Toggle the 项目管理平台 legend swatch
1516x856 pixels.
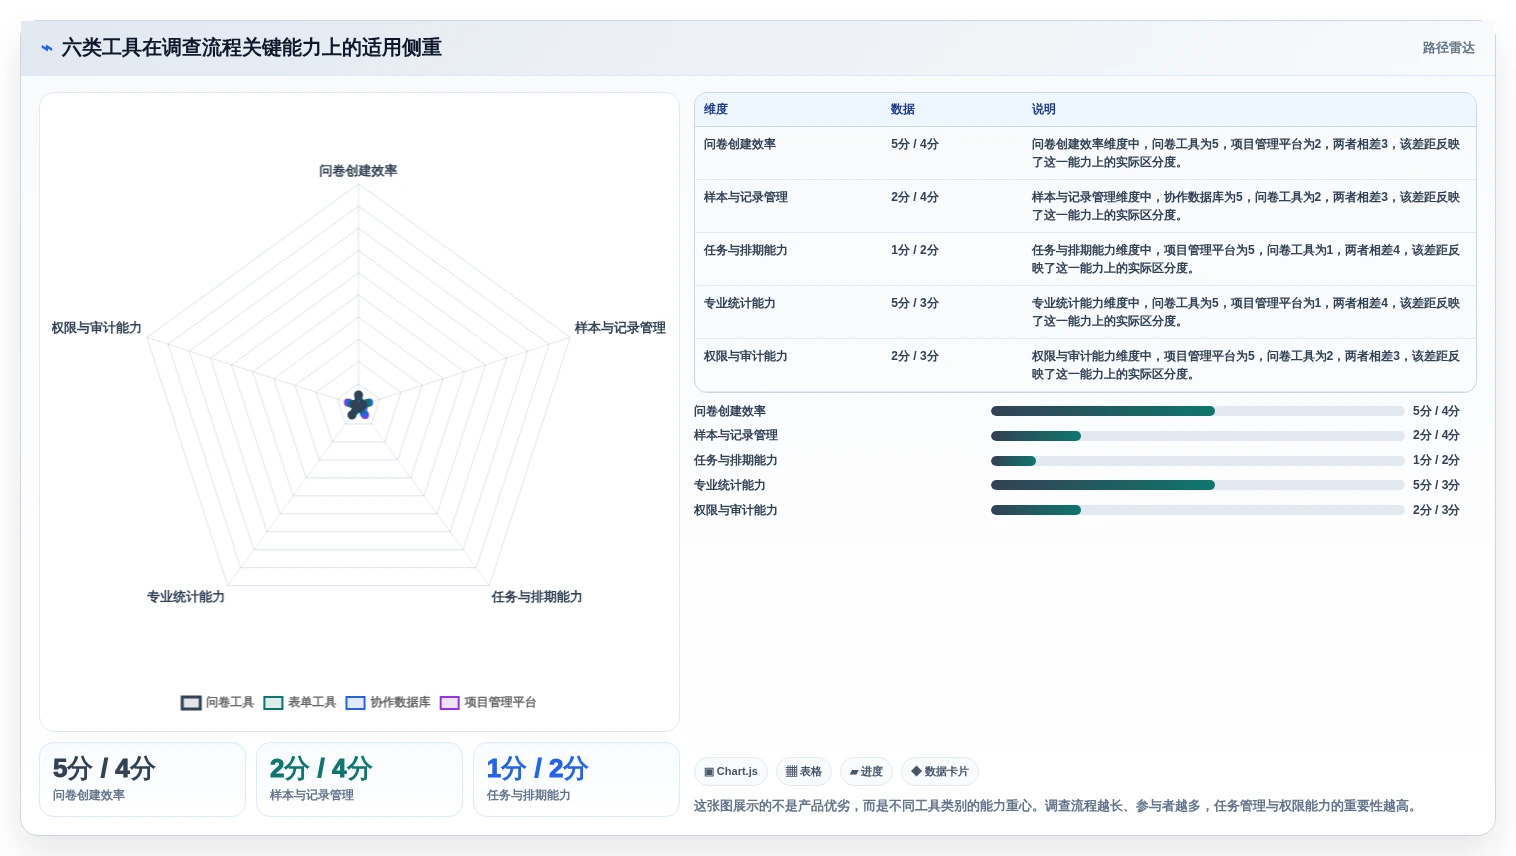tap(449, 703)
